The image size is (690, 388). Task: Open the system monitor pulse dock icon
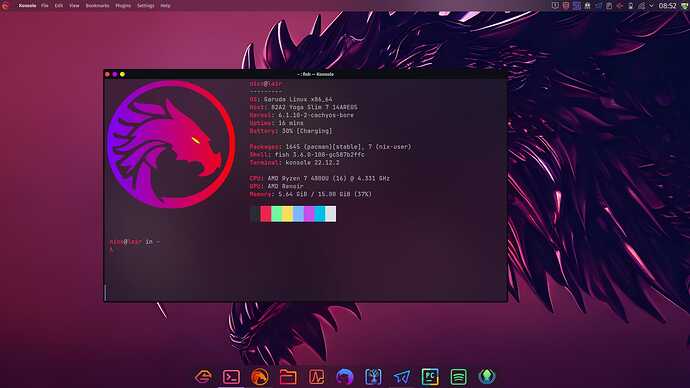[x=316, y=377]
